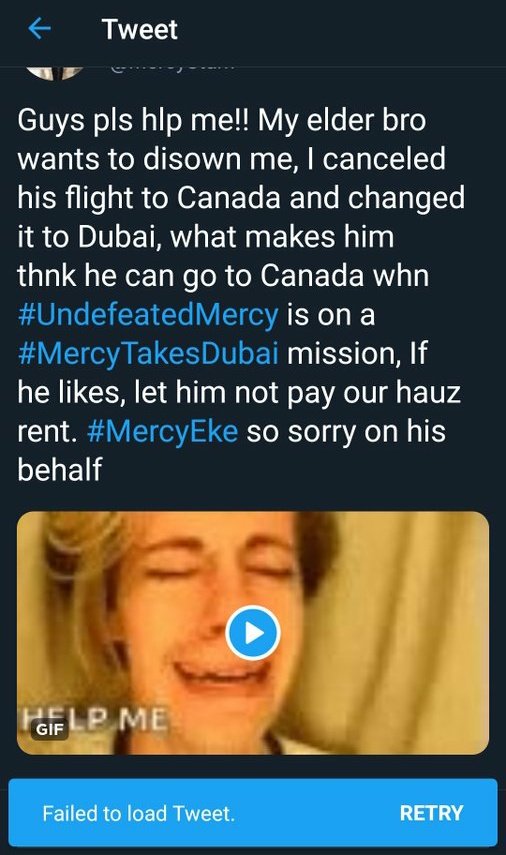Retry loading the tweet

(x=431, y=813)
